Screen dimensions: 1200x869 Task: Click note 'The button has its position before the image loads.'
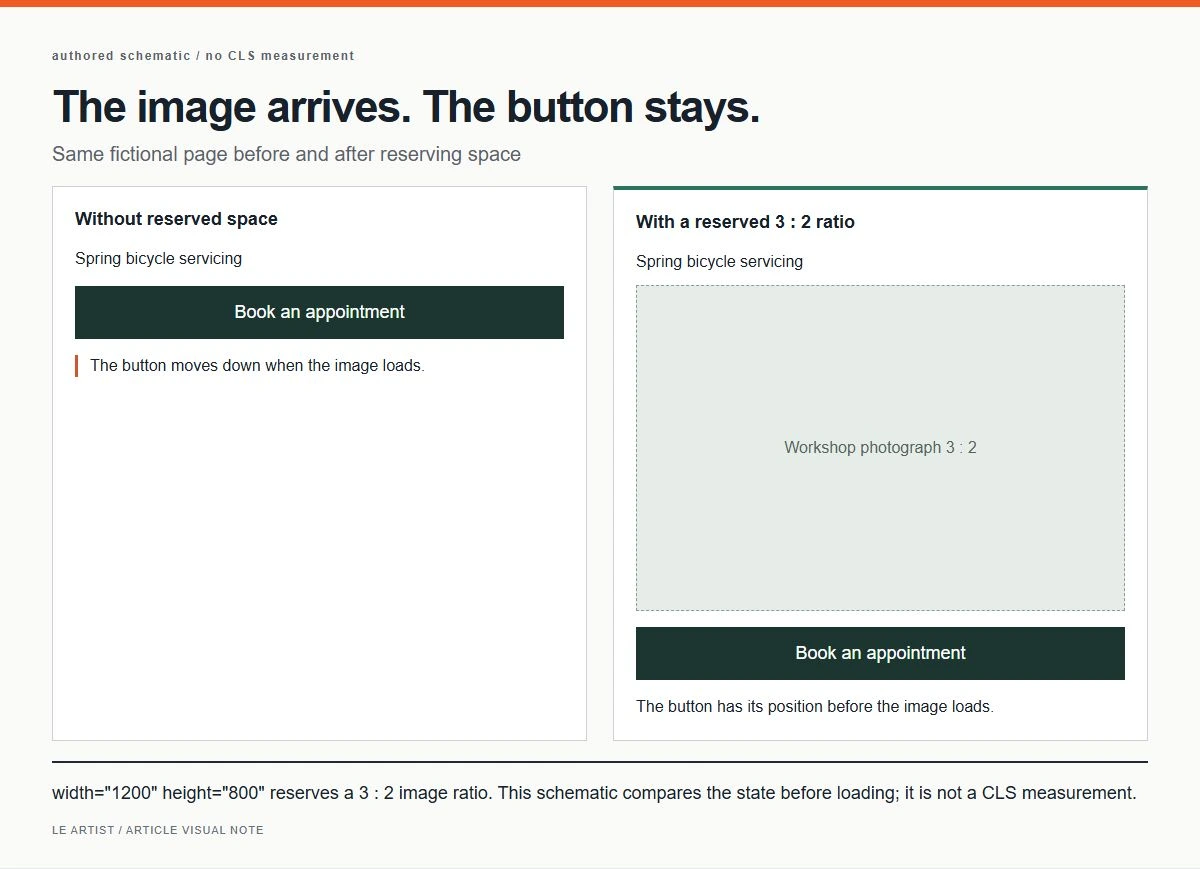coord(814,707)
